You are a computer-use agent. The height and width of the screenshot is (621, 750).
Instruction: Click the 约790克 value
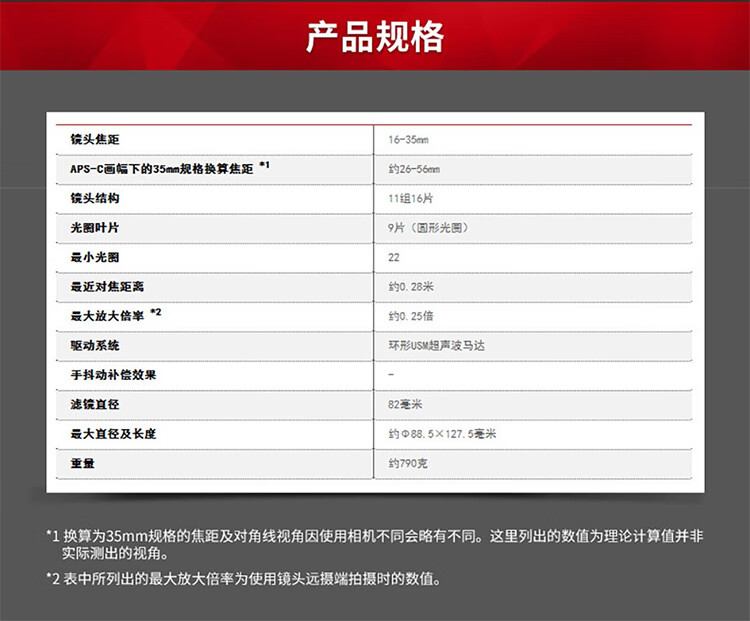pos(408,463)
